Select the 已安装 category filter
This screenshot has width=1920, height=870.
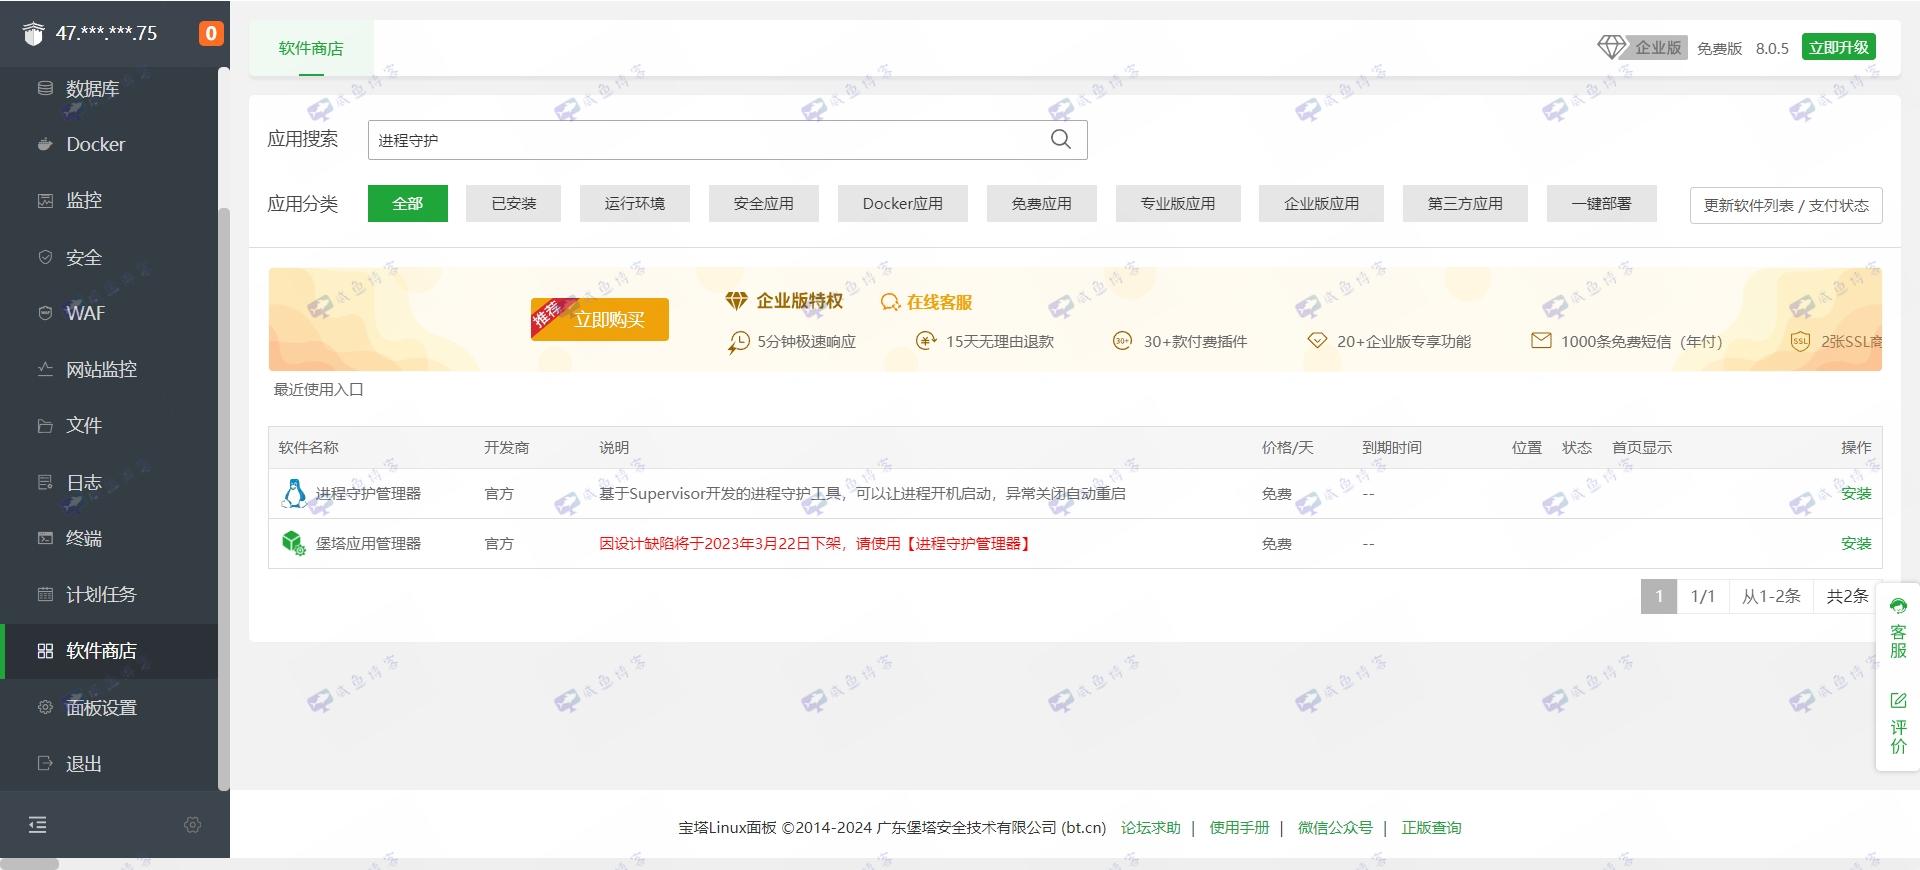pyautogui.click(x=514, y=203)
